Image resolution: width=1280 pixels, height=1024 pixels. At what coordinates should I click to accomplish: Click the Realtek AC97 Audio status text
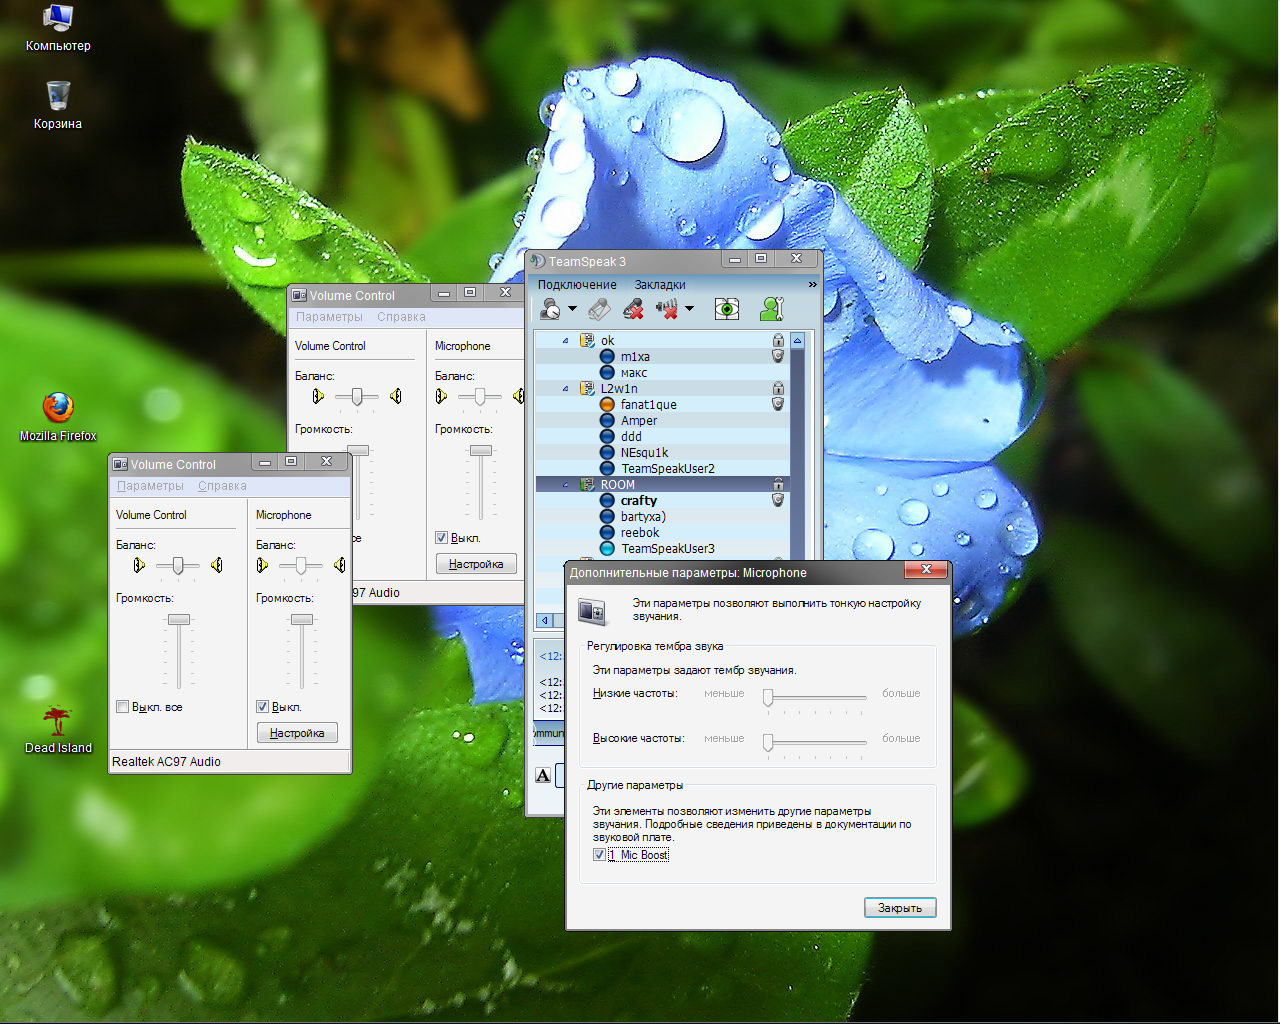pos(166,762)
